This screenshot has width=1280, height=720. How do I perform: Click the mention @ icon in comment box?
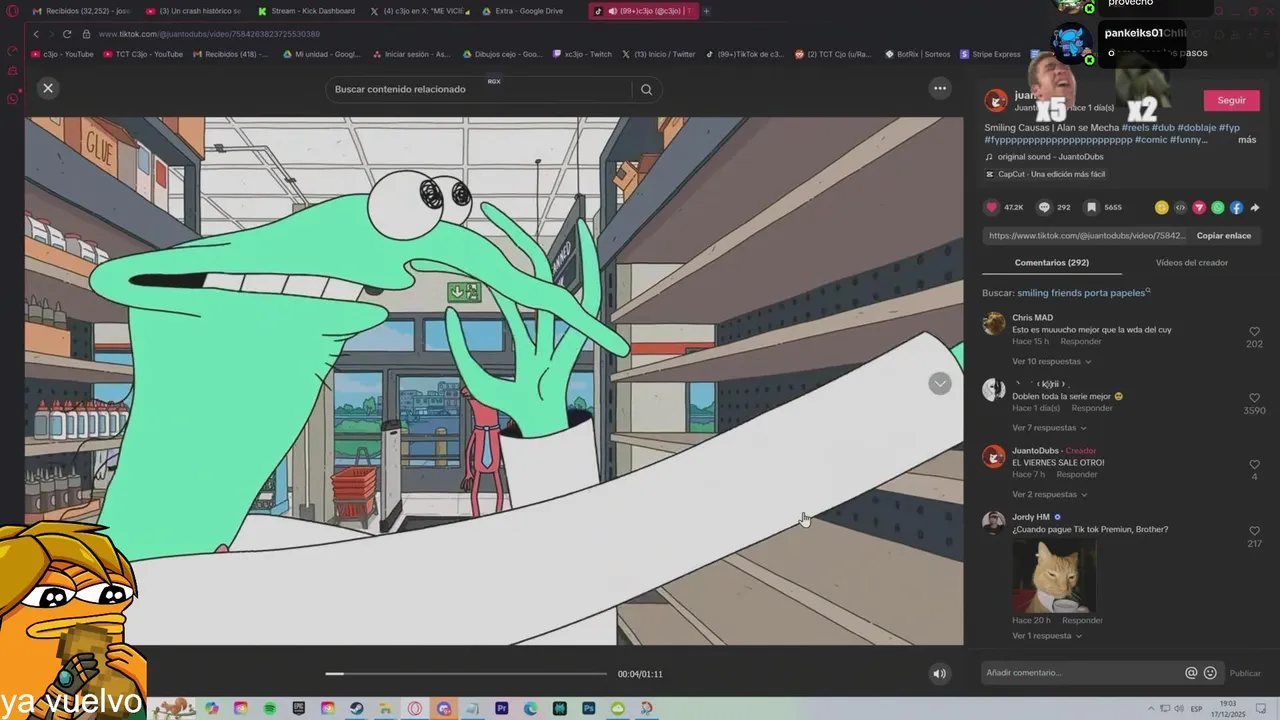(x=1191, y=673)
